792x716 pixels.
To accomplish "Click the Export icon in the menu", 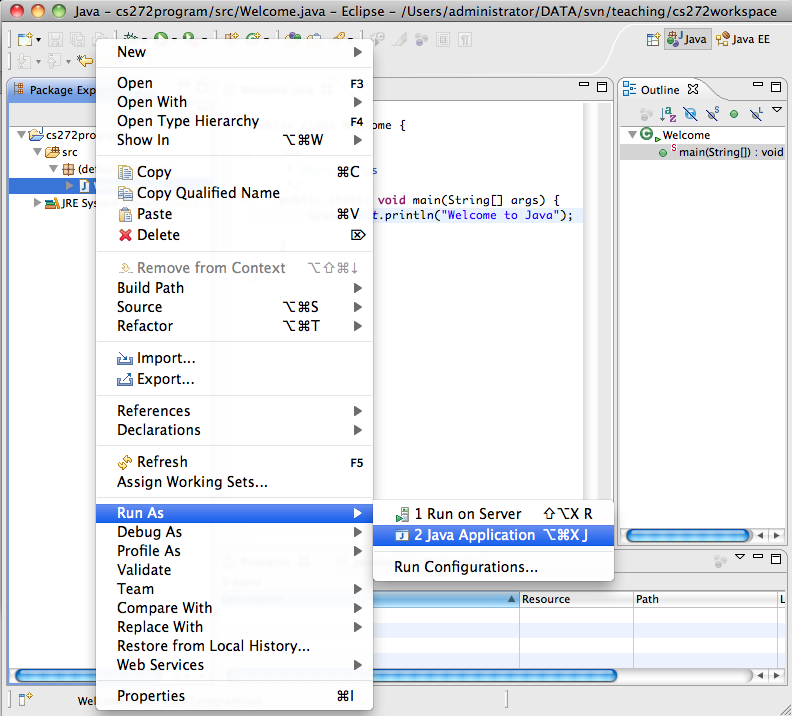I will click(x=125, y=379).
